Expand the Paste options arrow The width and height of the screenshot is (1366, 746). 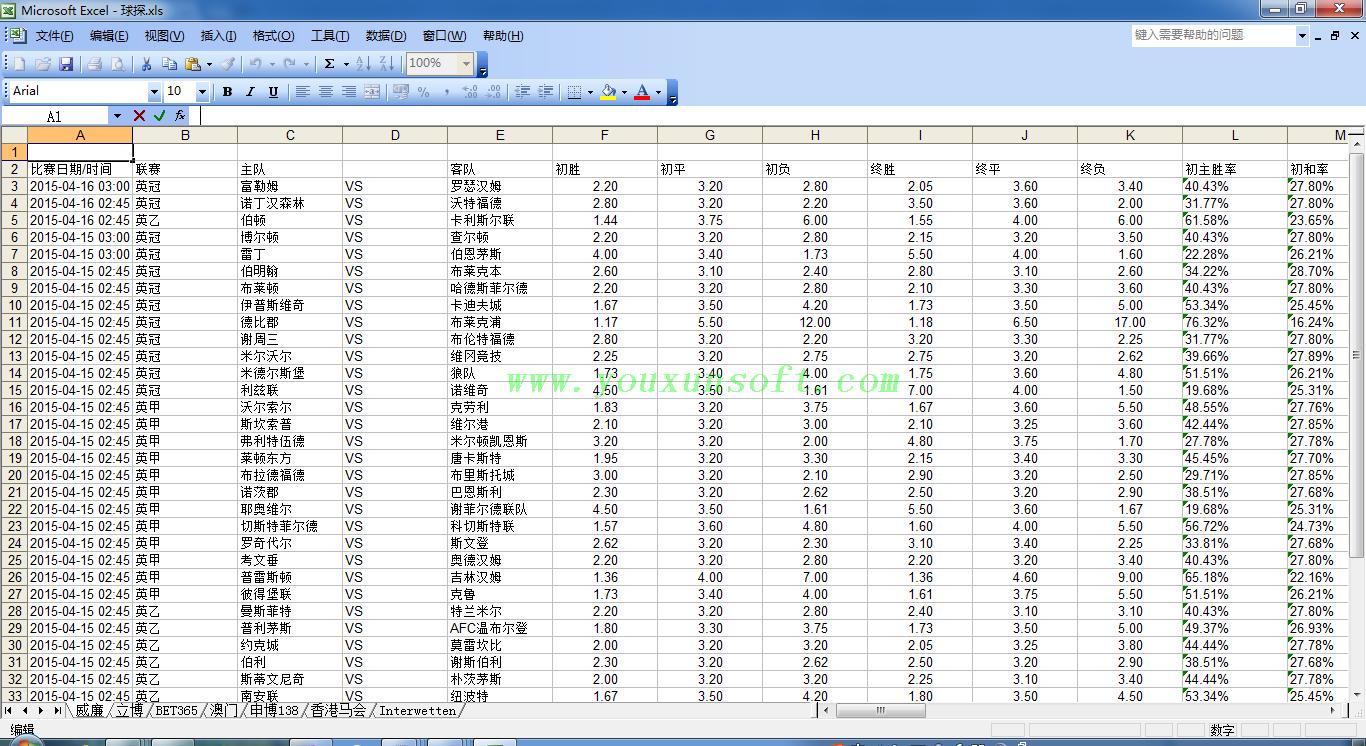click(x=208, y=64)
